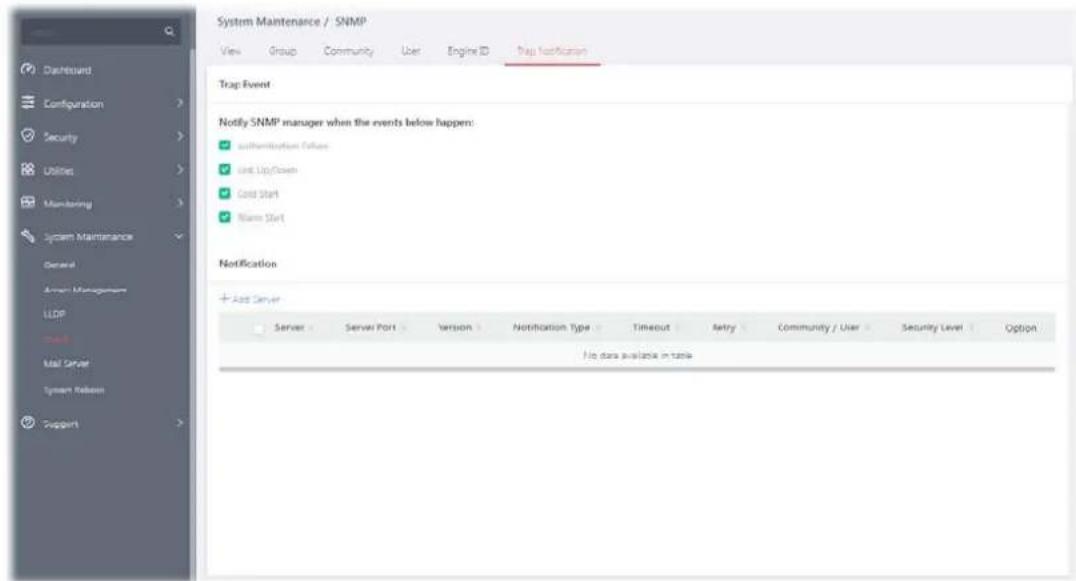
Task: Open the LLDP submenu item
Action: (x=54, y=314)
